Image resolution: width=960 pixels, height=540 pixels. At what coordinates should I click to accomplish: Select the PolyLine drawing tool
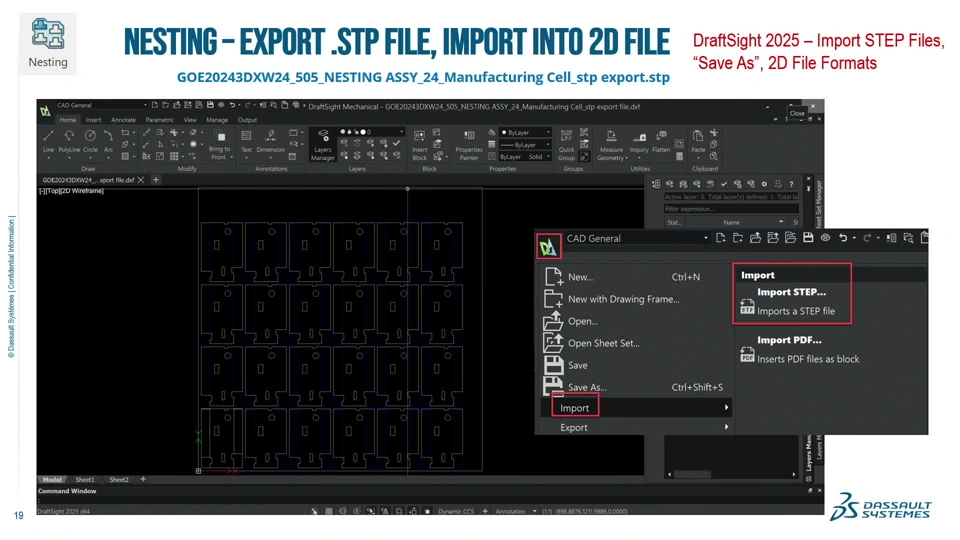pos(69,140)
